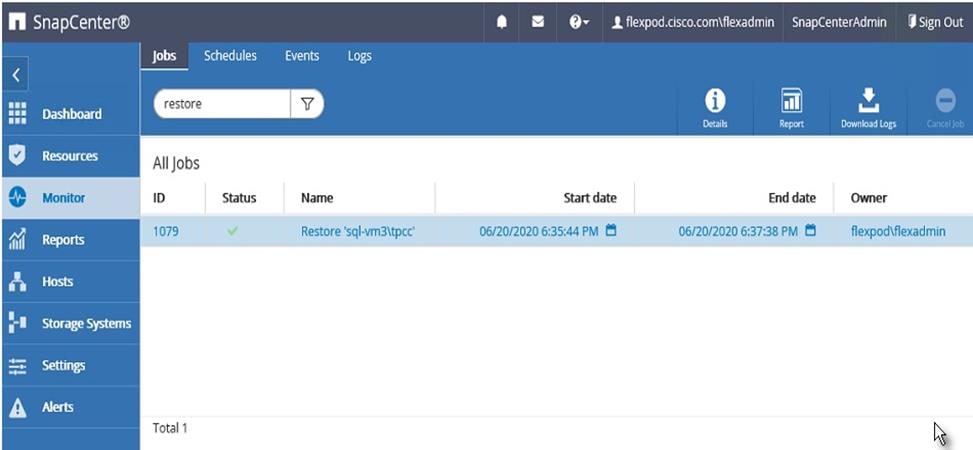The height and width of the screenshot is (450, 973).
Task: Open the Reports page
Action: coord(71,240)
